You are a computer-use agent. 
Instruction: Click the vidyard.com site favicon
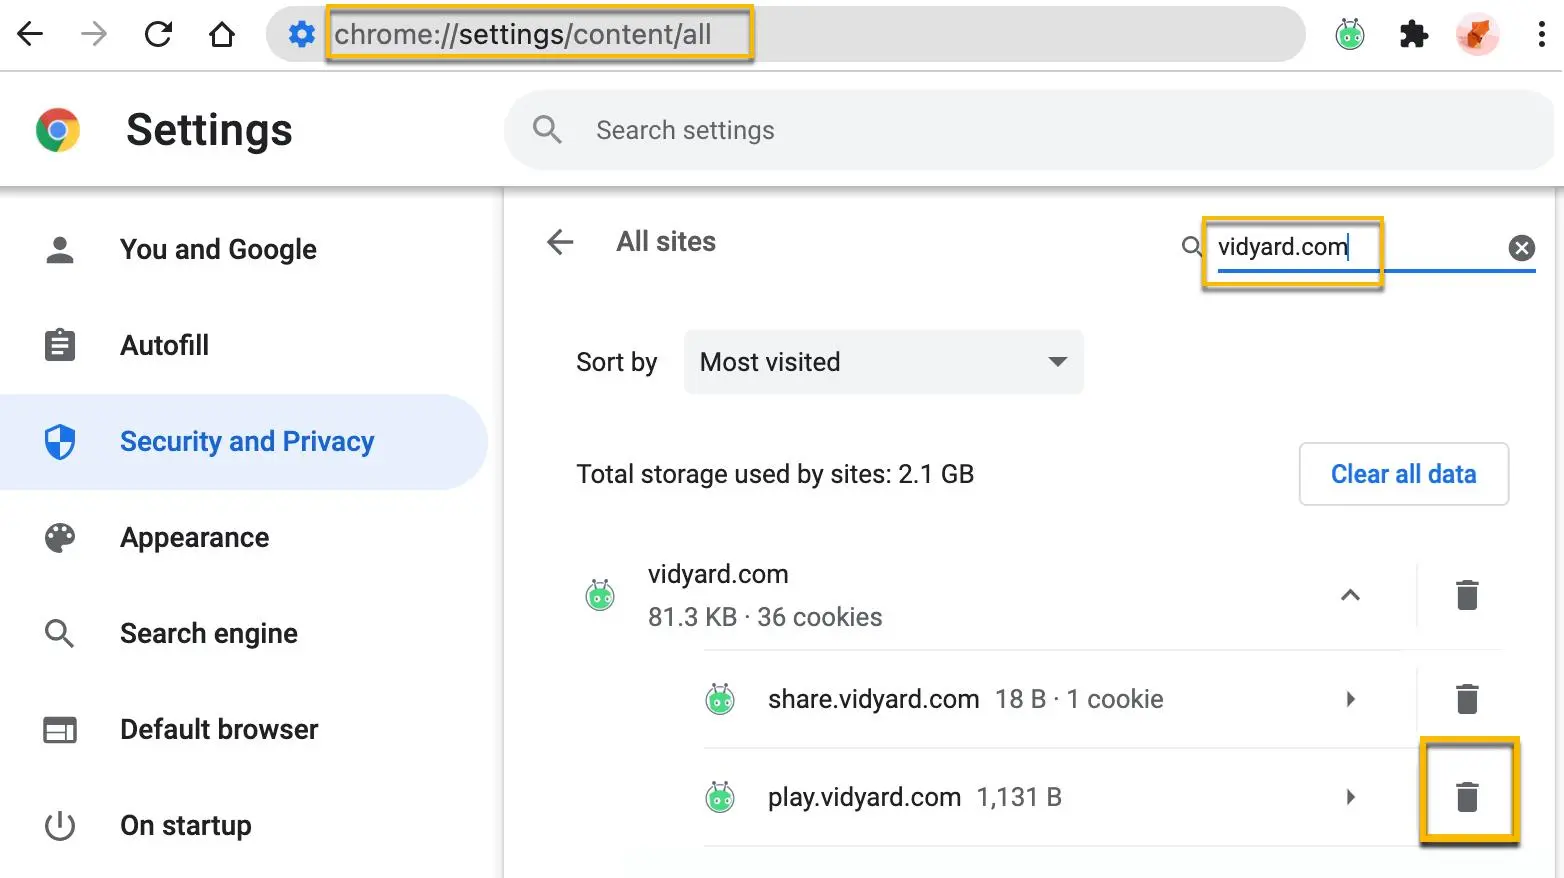[600, 595]
